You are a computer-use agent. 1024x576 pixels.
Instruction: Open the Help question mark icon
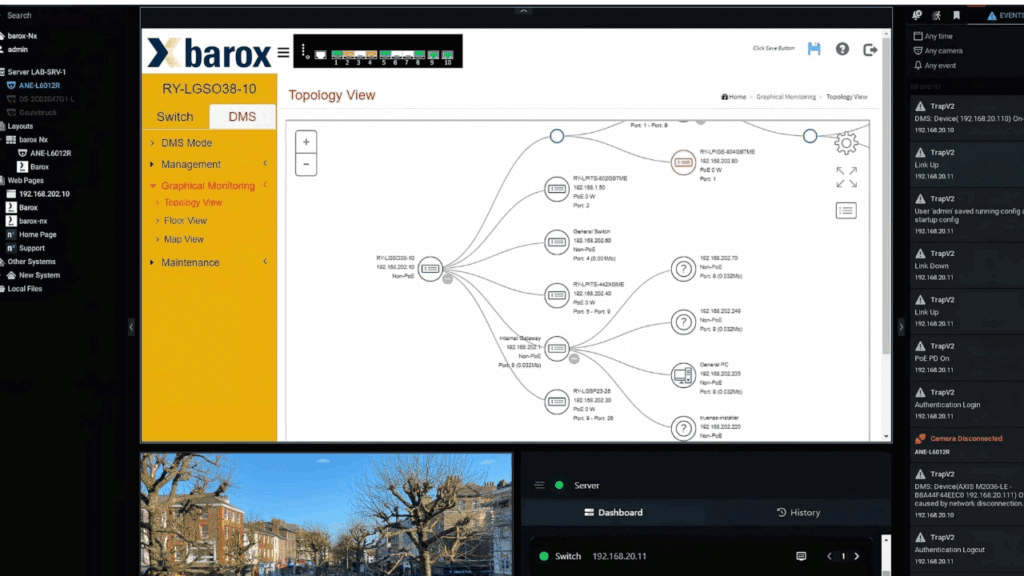point(842,49)
